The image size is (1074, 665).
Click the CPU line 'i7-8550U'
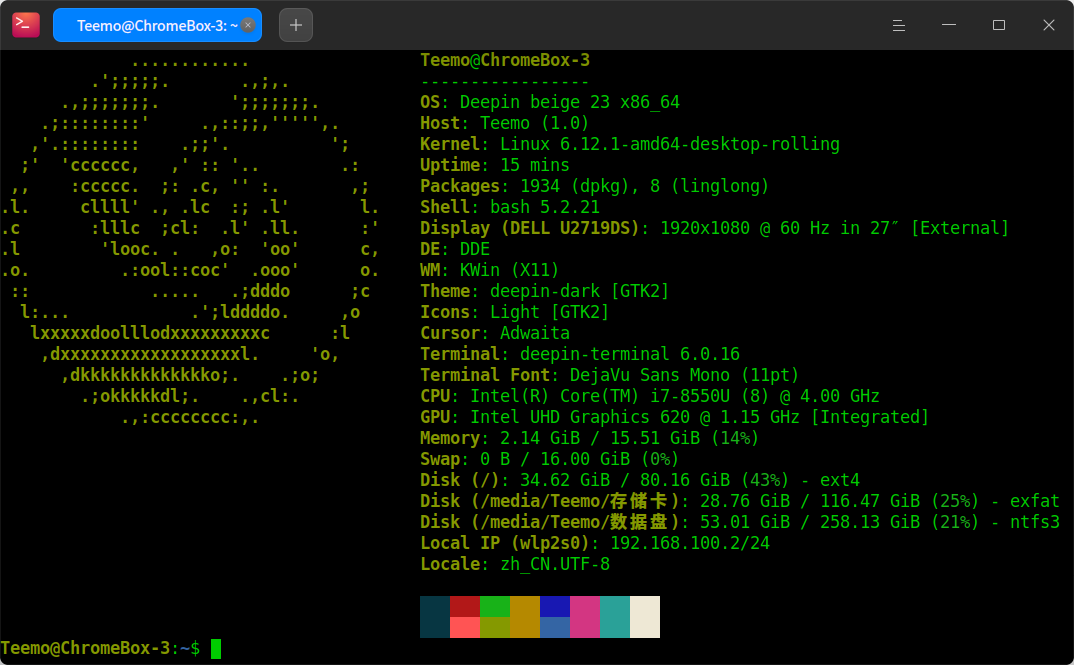coord(650,396)
